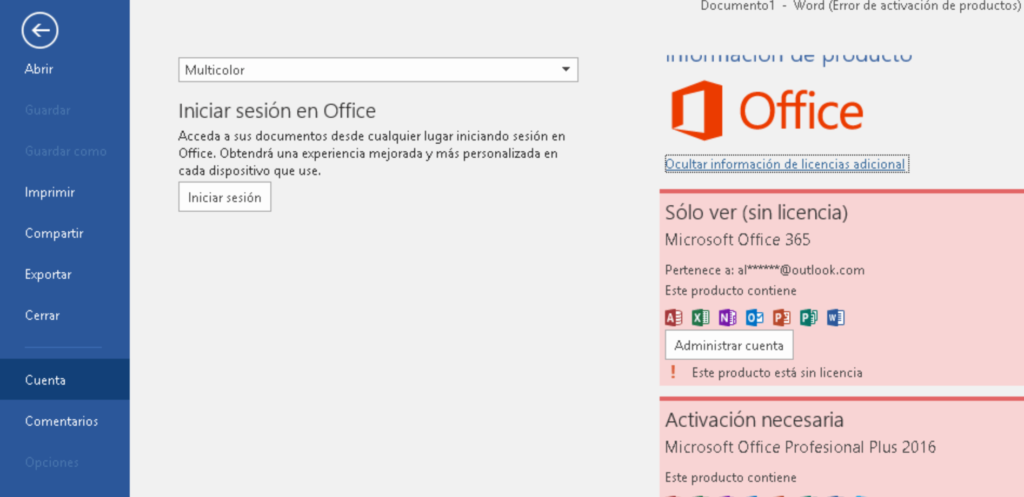Click the Access icon under Office 365
Viewport: 1024px width, 497px height.
pos(673,317)
